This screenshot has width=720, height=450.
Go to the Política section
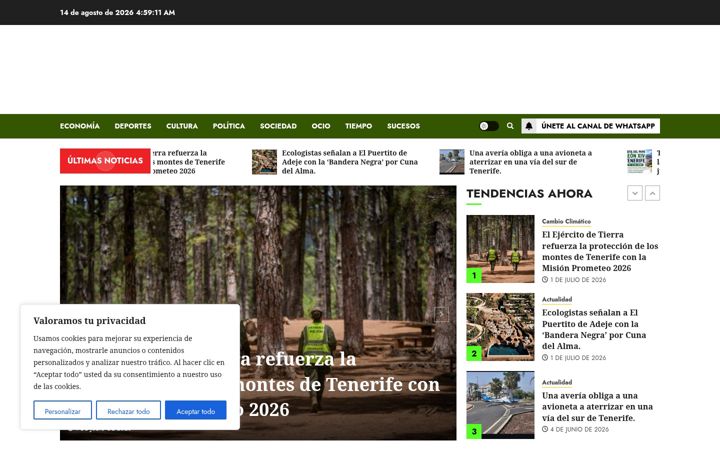click(229, 126)
